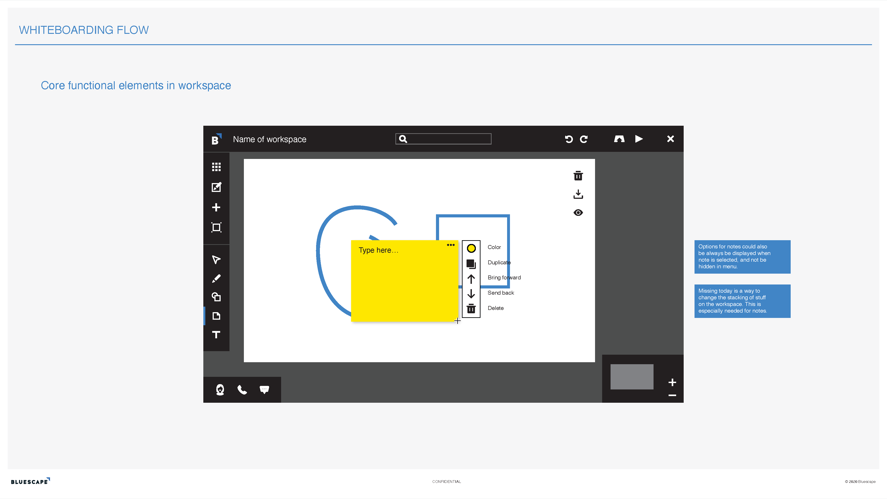Viewport: 887px width, 499px height.
Task: Select the Text tool
Action: 216,335
